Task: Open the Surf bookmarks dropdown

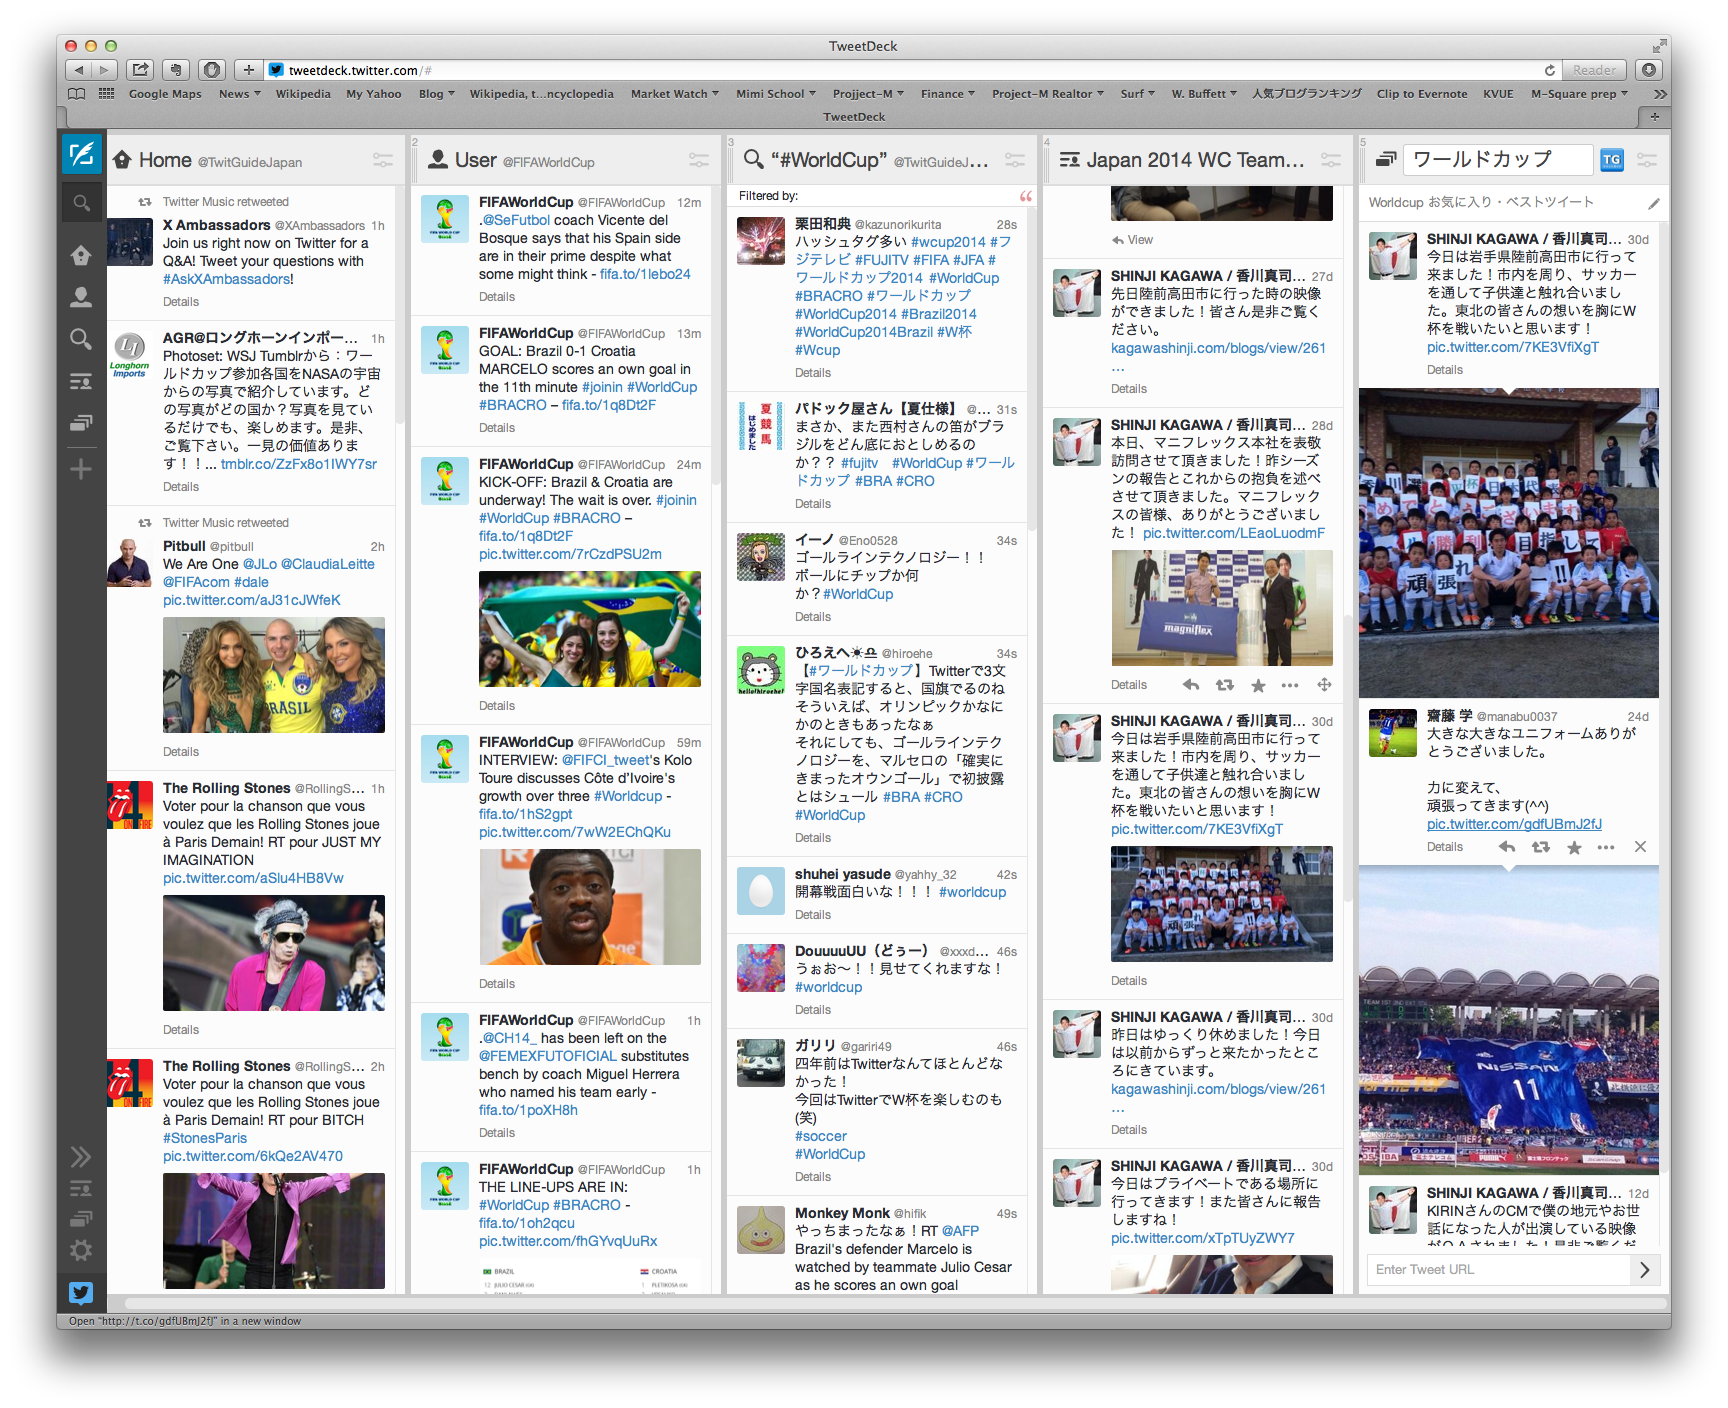Action: click(1137, 94)
